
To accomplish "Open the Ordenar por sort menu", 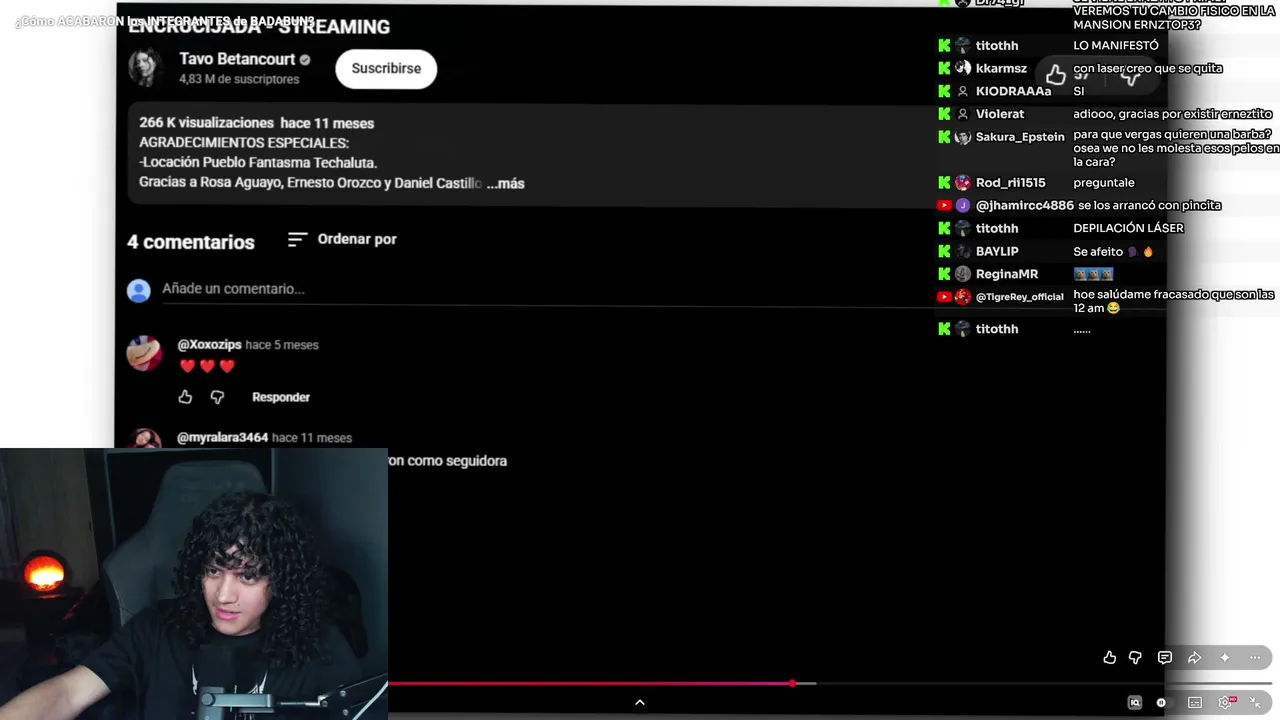I will pos(342,239).
